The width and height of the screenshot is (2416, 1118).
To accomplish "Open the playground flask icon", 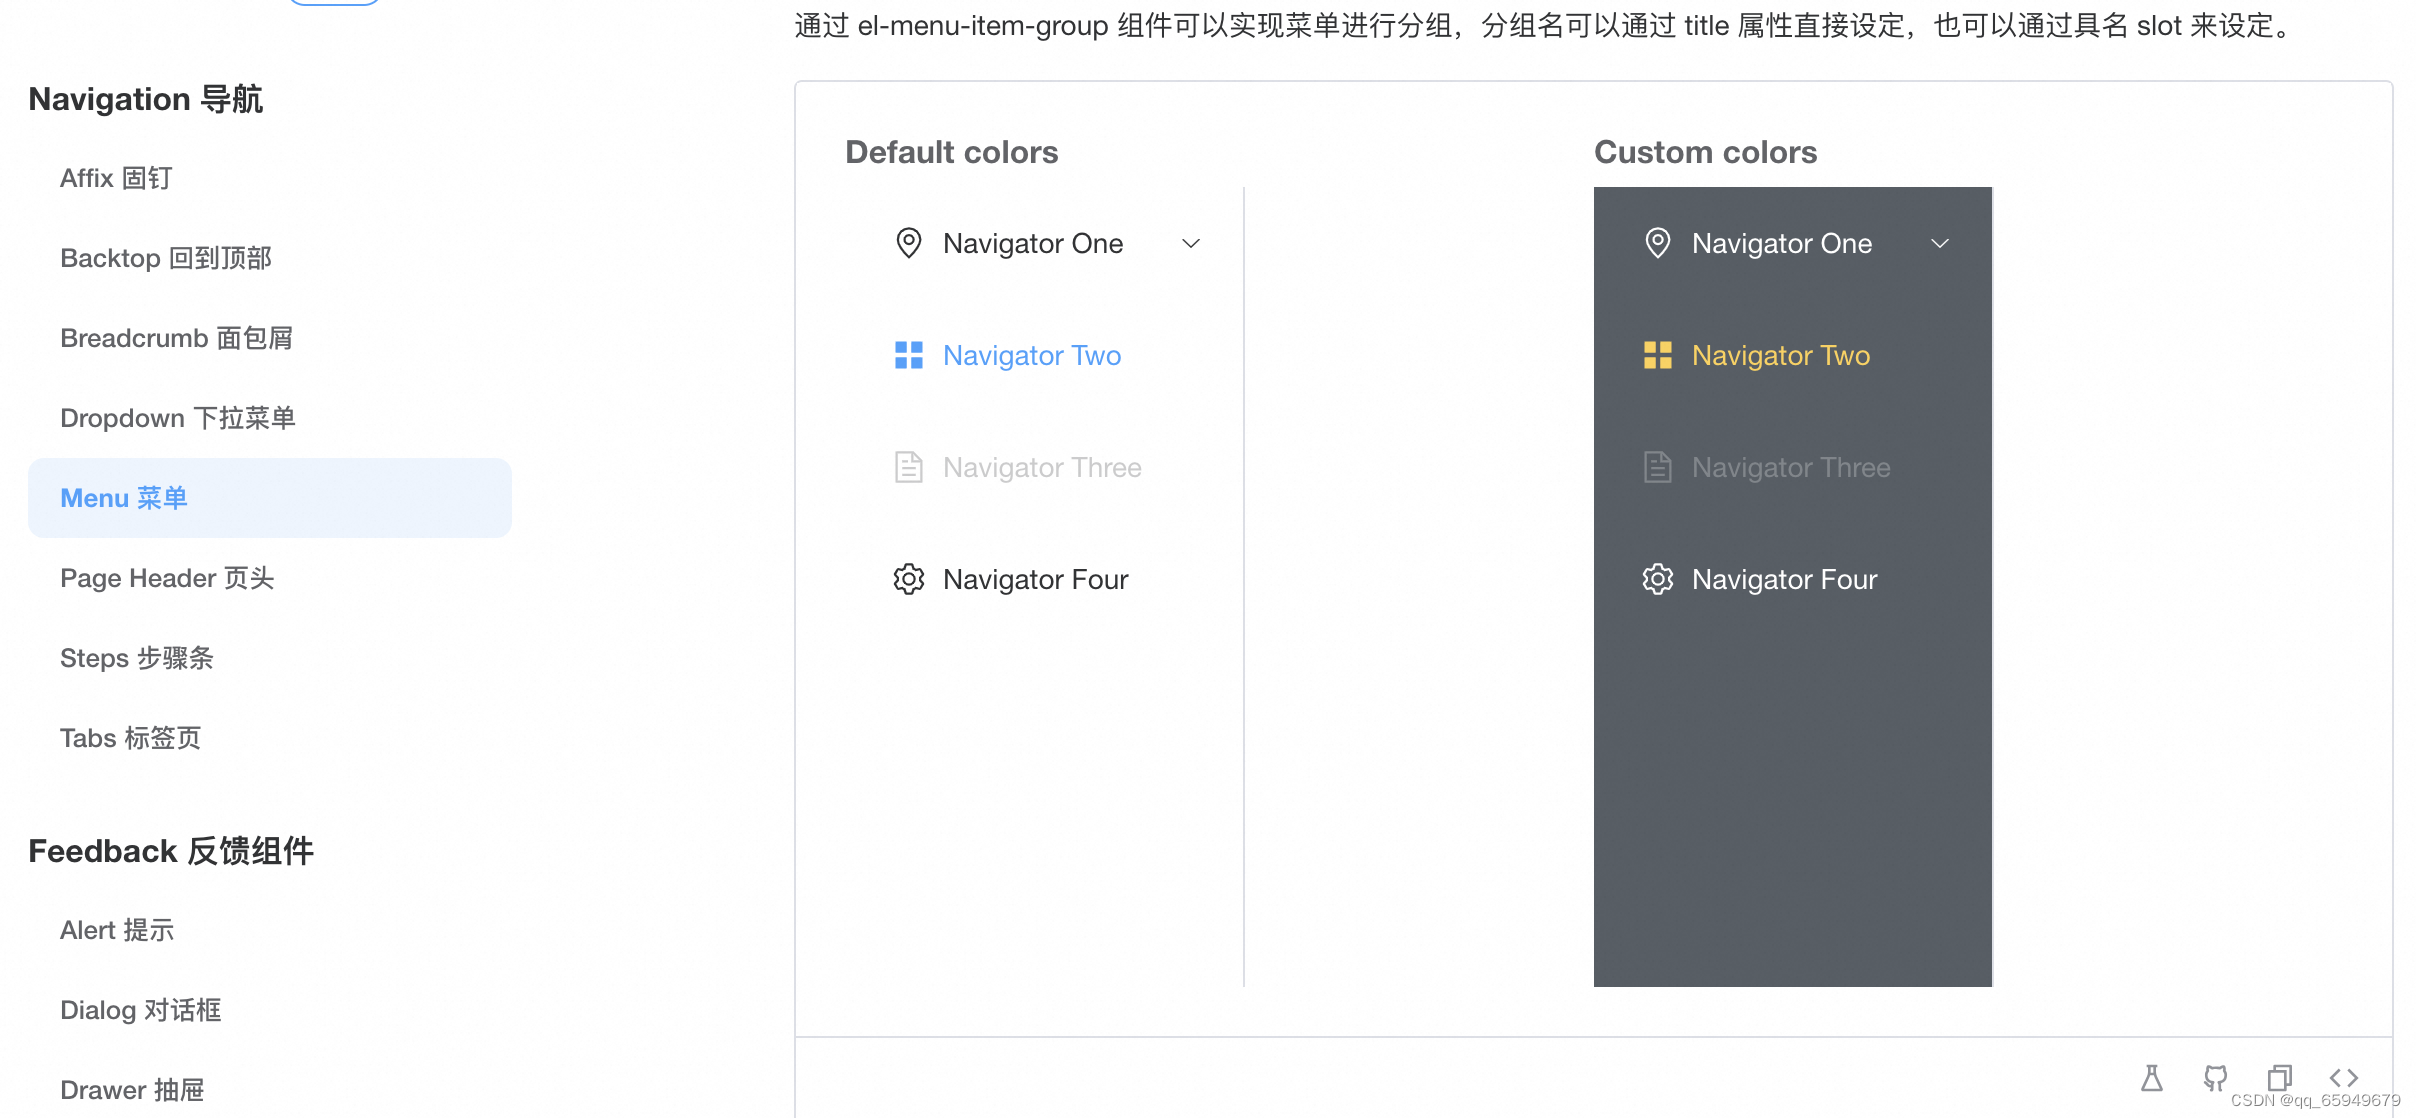I will pos(2151,1077).
